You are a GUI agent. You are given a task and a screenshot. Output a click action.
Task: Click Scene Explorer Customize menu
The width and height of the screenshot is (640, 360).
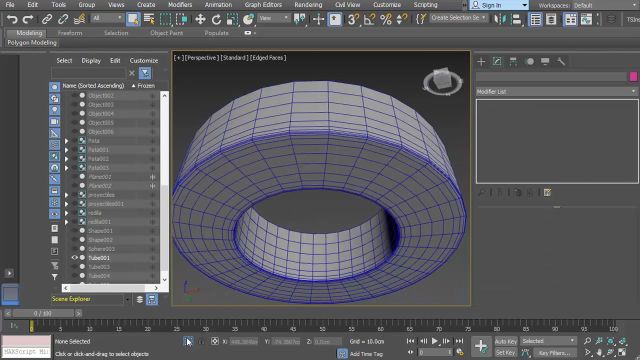point(144,60)
